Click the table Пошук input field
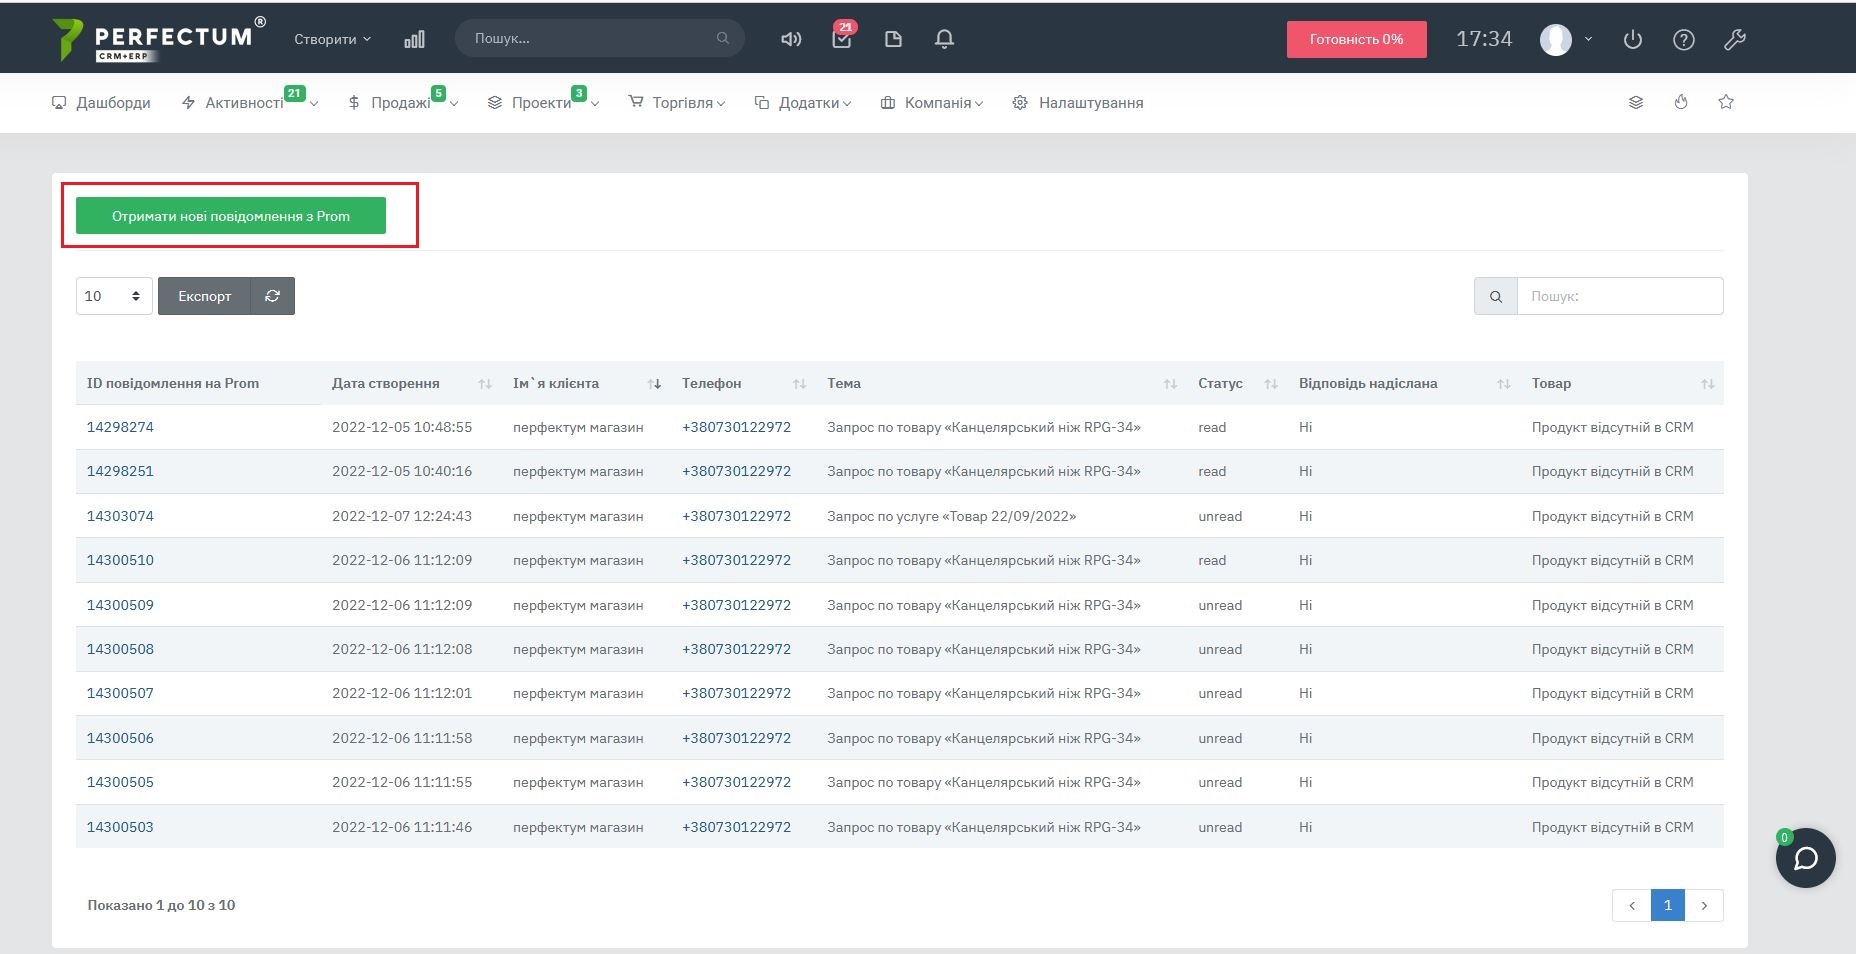This screenshot has height=954, width=1856. pos(1619,296)
